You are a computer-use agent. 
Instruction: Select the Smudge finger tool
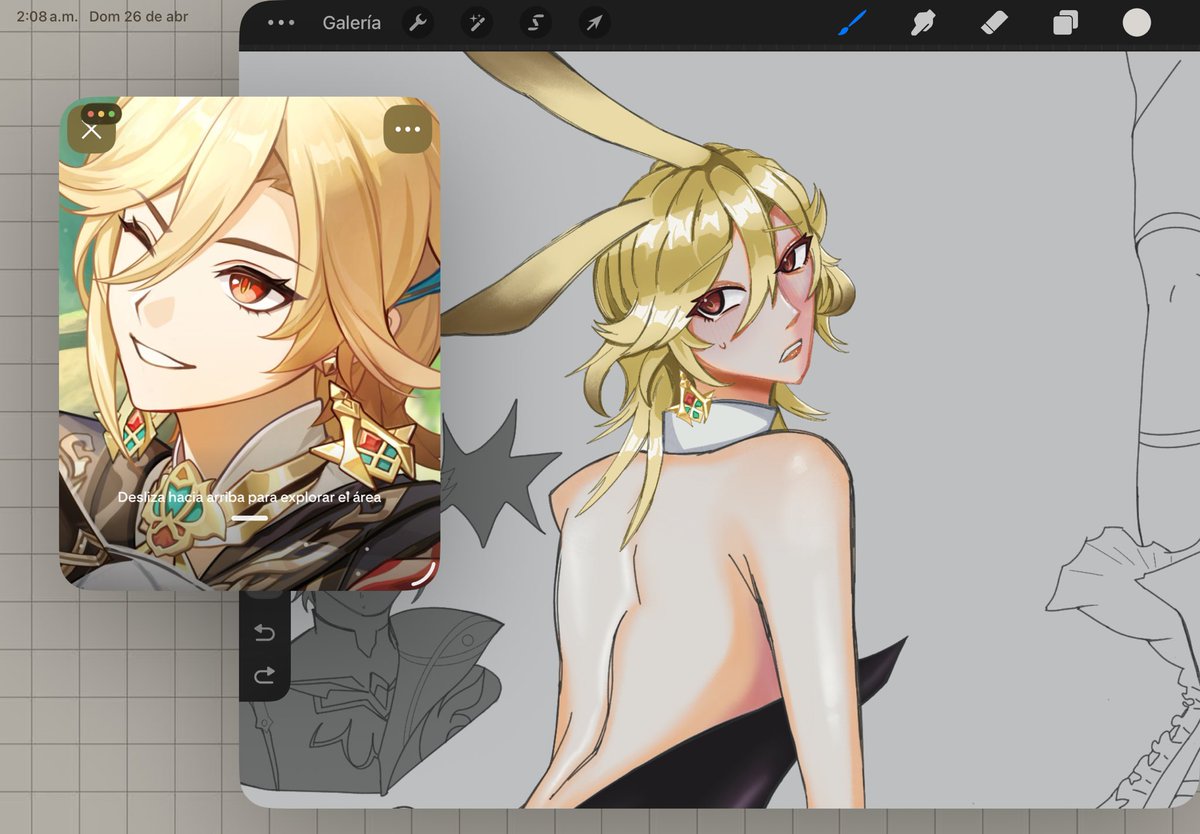[922, 22]
